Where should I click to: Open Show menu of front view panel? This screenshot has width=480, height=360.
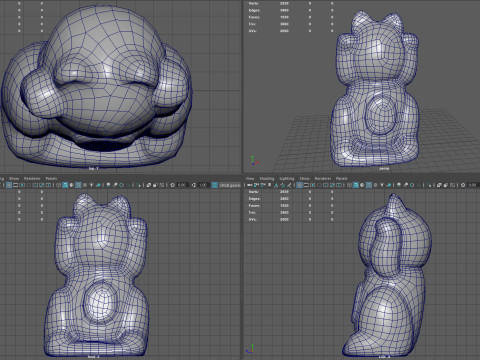point(14,179)
